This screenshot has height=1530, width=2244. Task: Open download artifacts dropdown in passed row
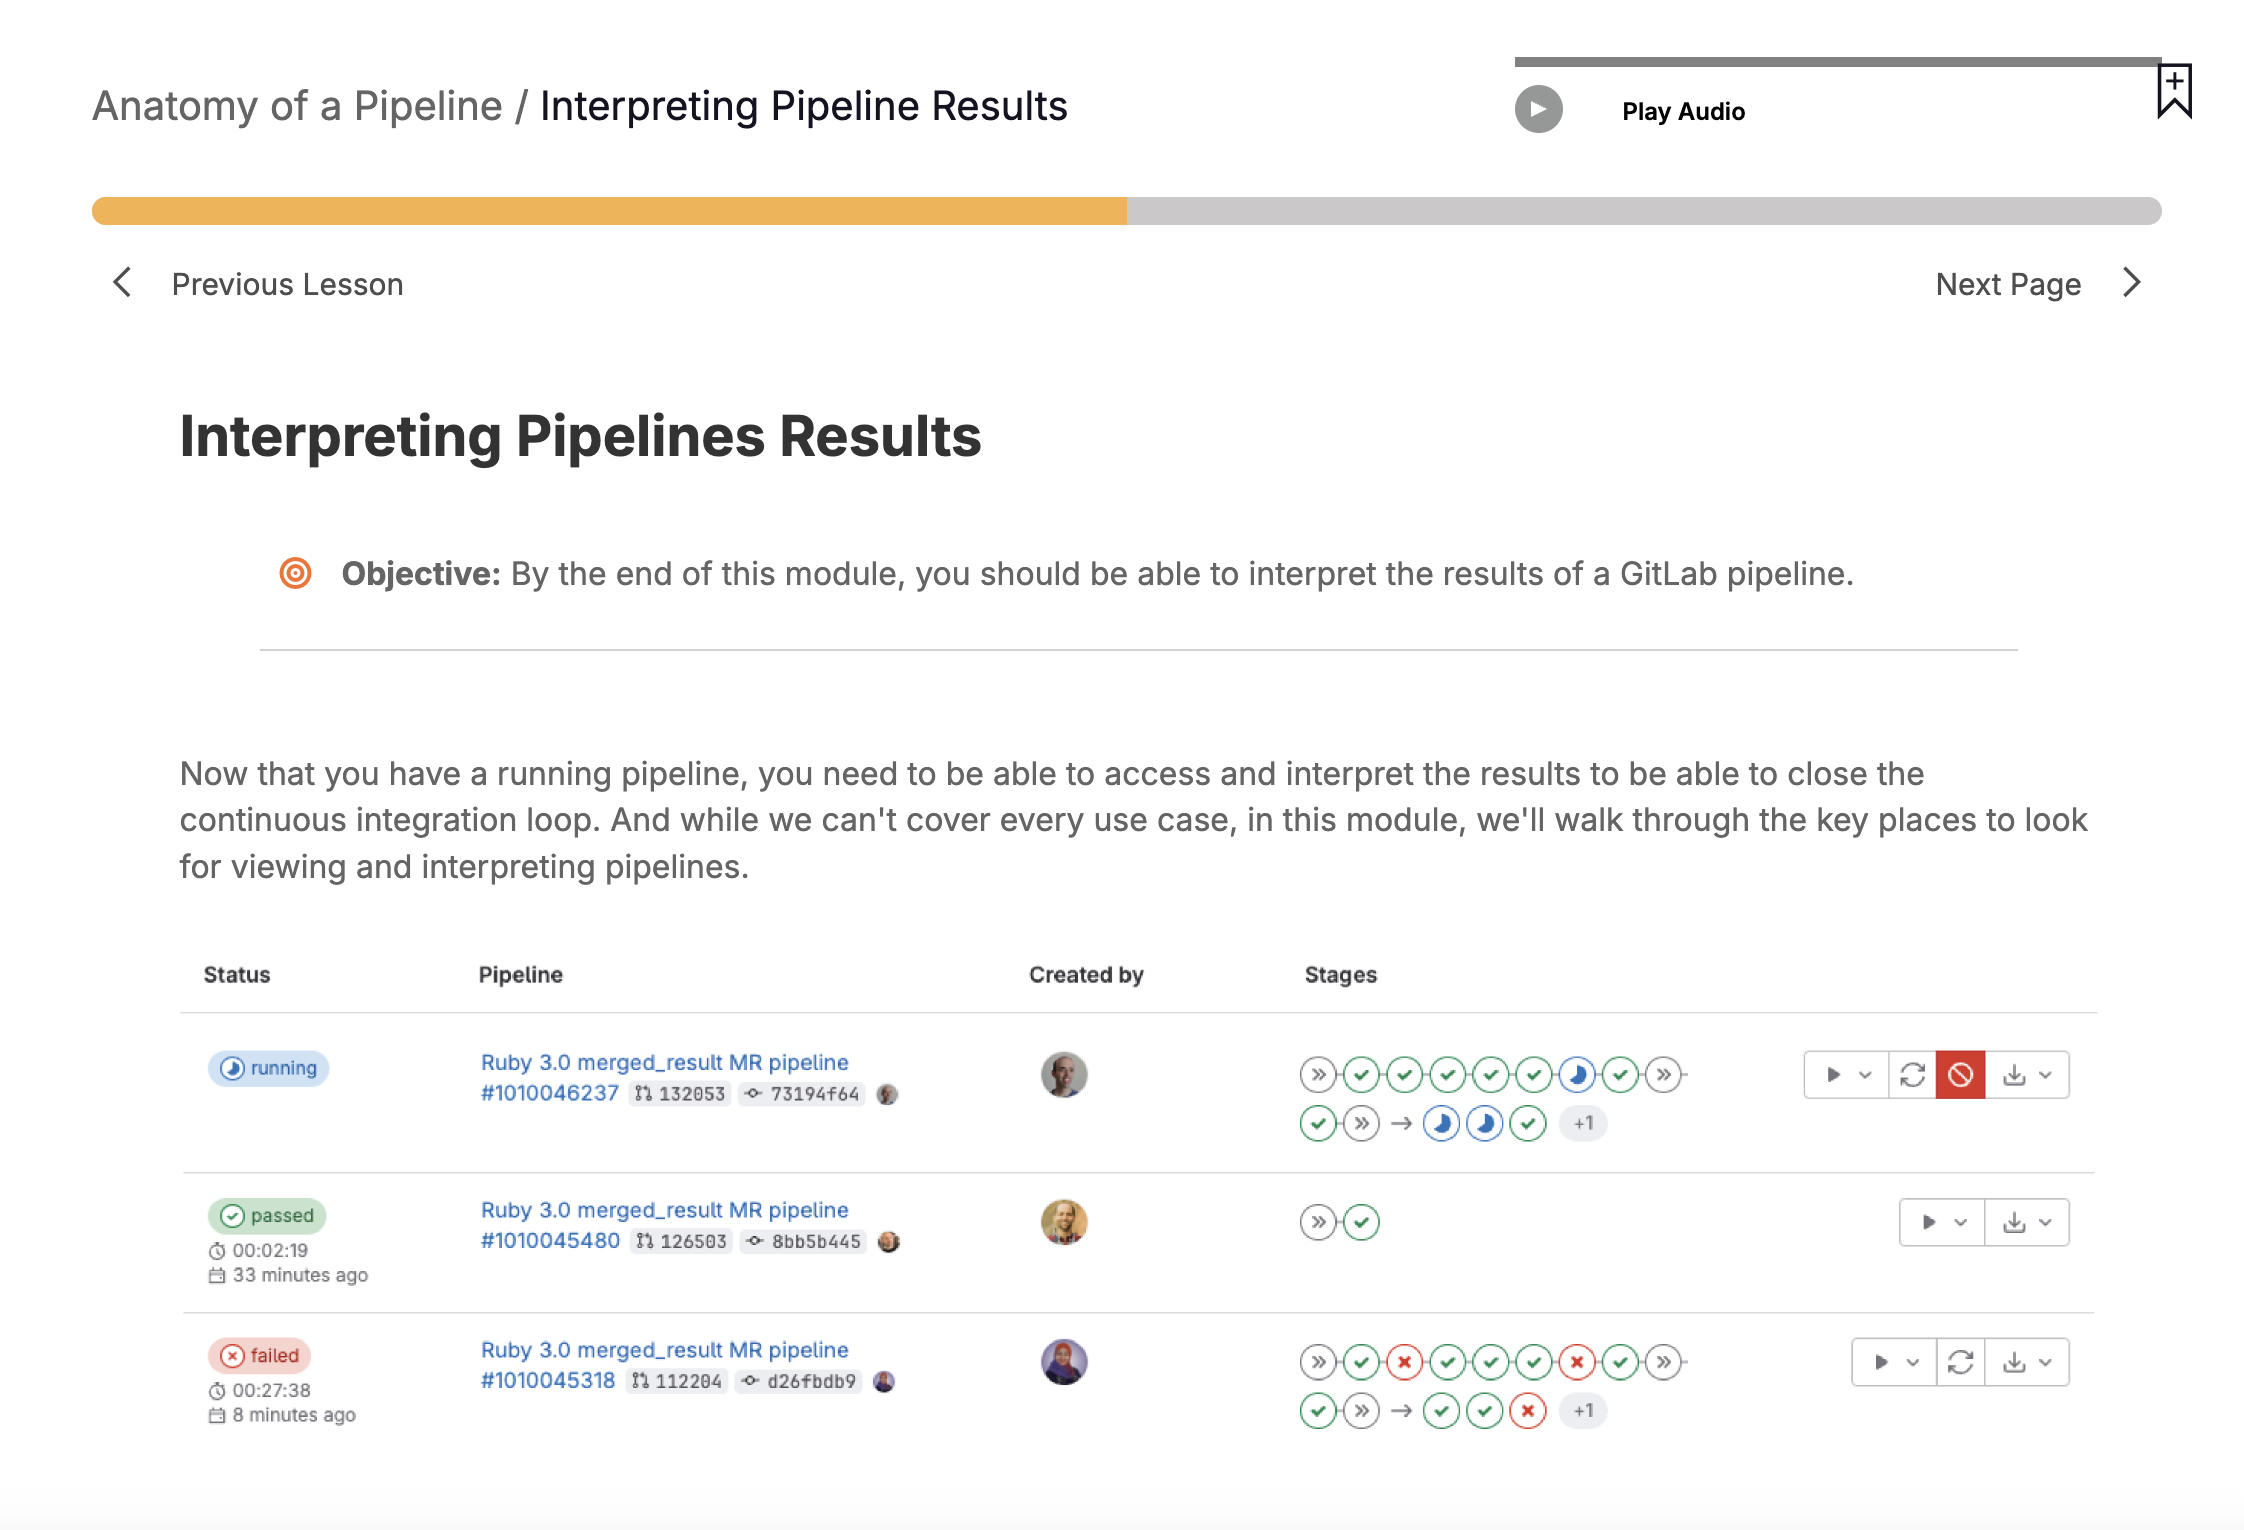[2027, 1222]
